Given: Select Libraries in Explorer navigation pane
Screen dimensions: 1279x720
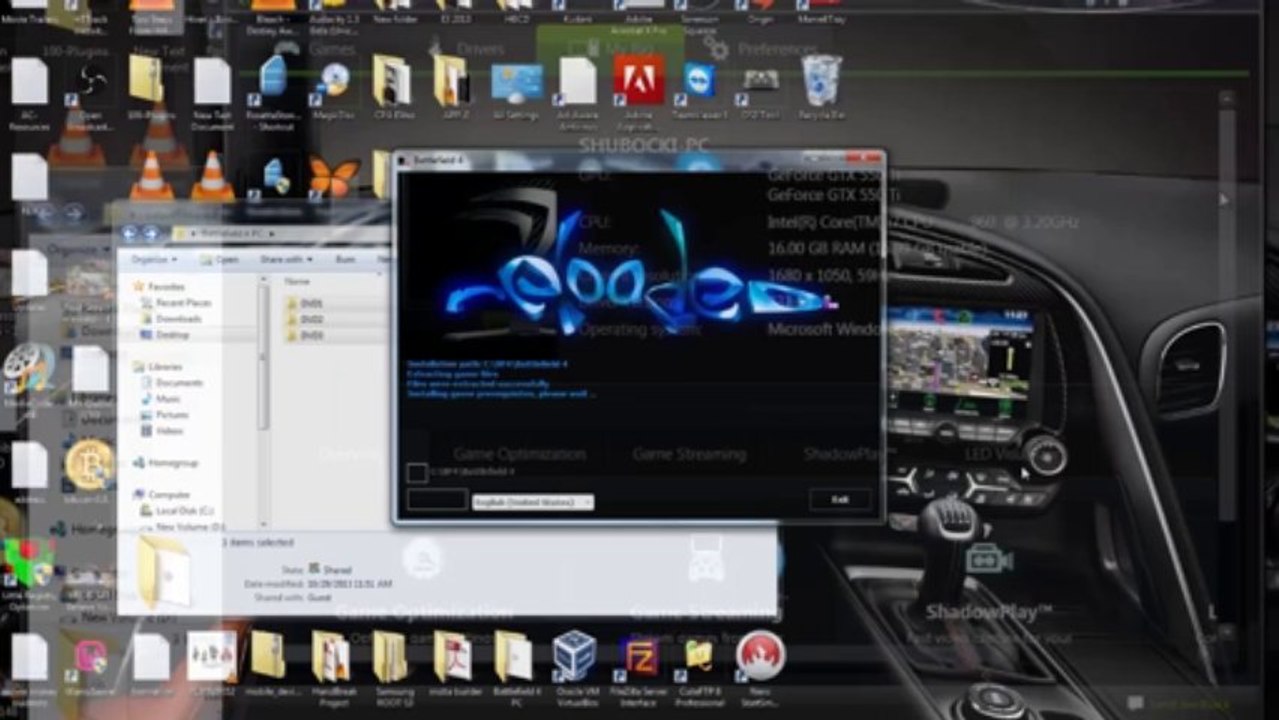Looking at the screenshot, I should tap(158, 367).
